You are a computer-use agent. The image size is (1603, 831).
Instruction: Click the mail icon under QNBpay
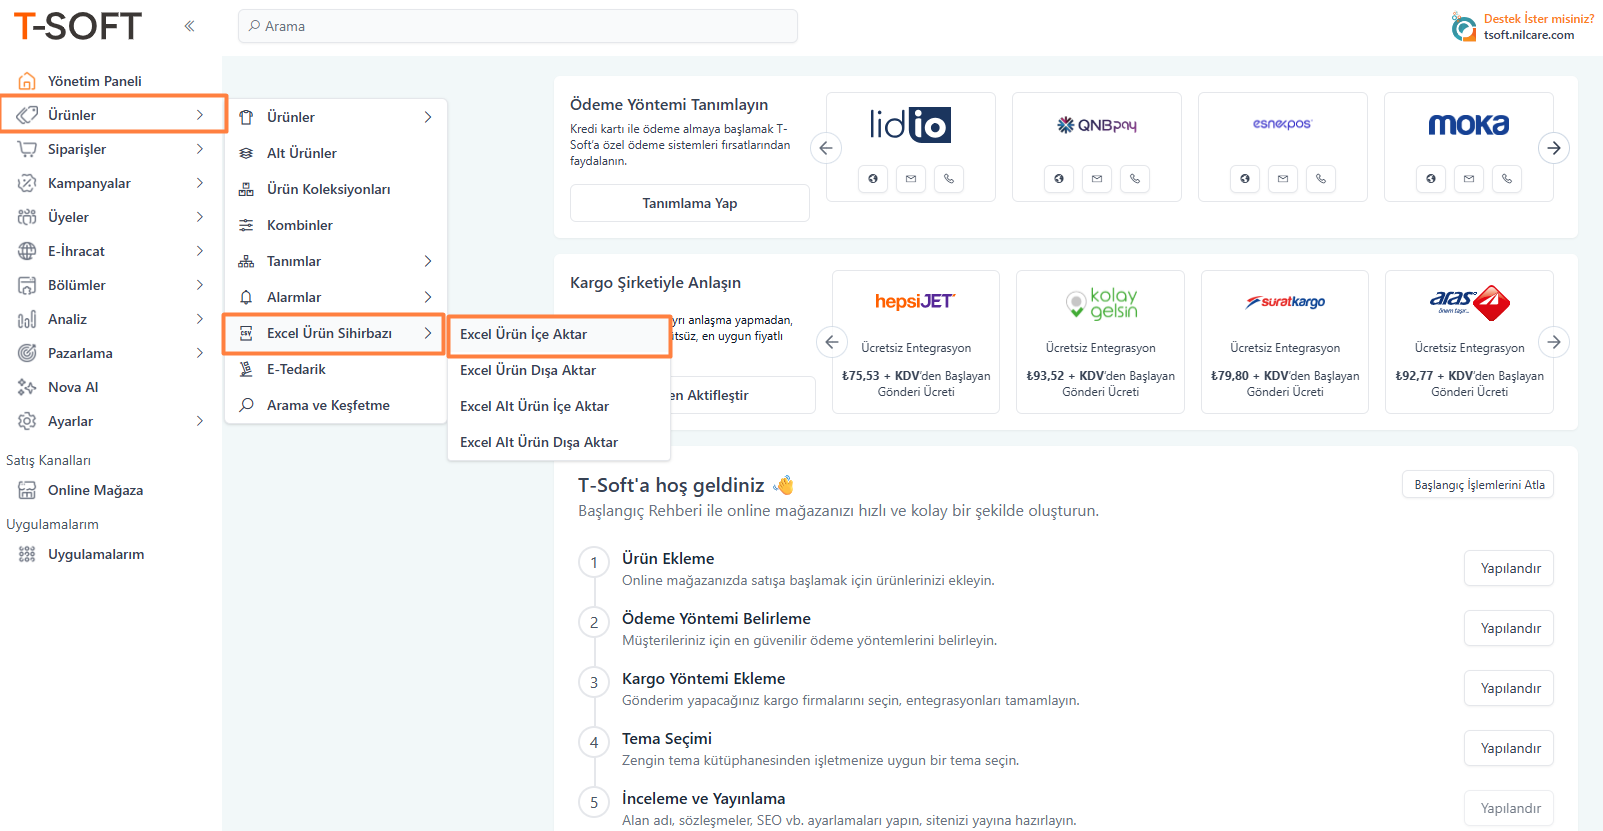pyautogui.click(x=1097, y=179)
